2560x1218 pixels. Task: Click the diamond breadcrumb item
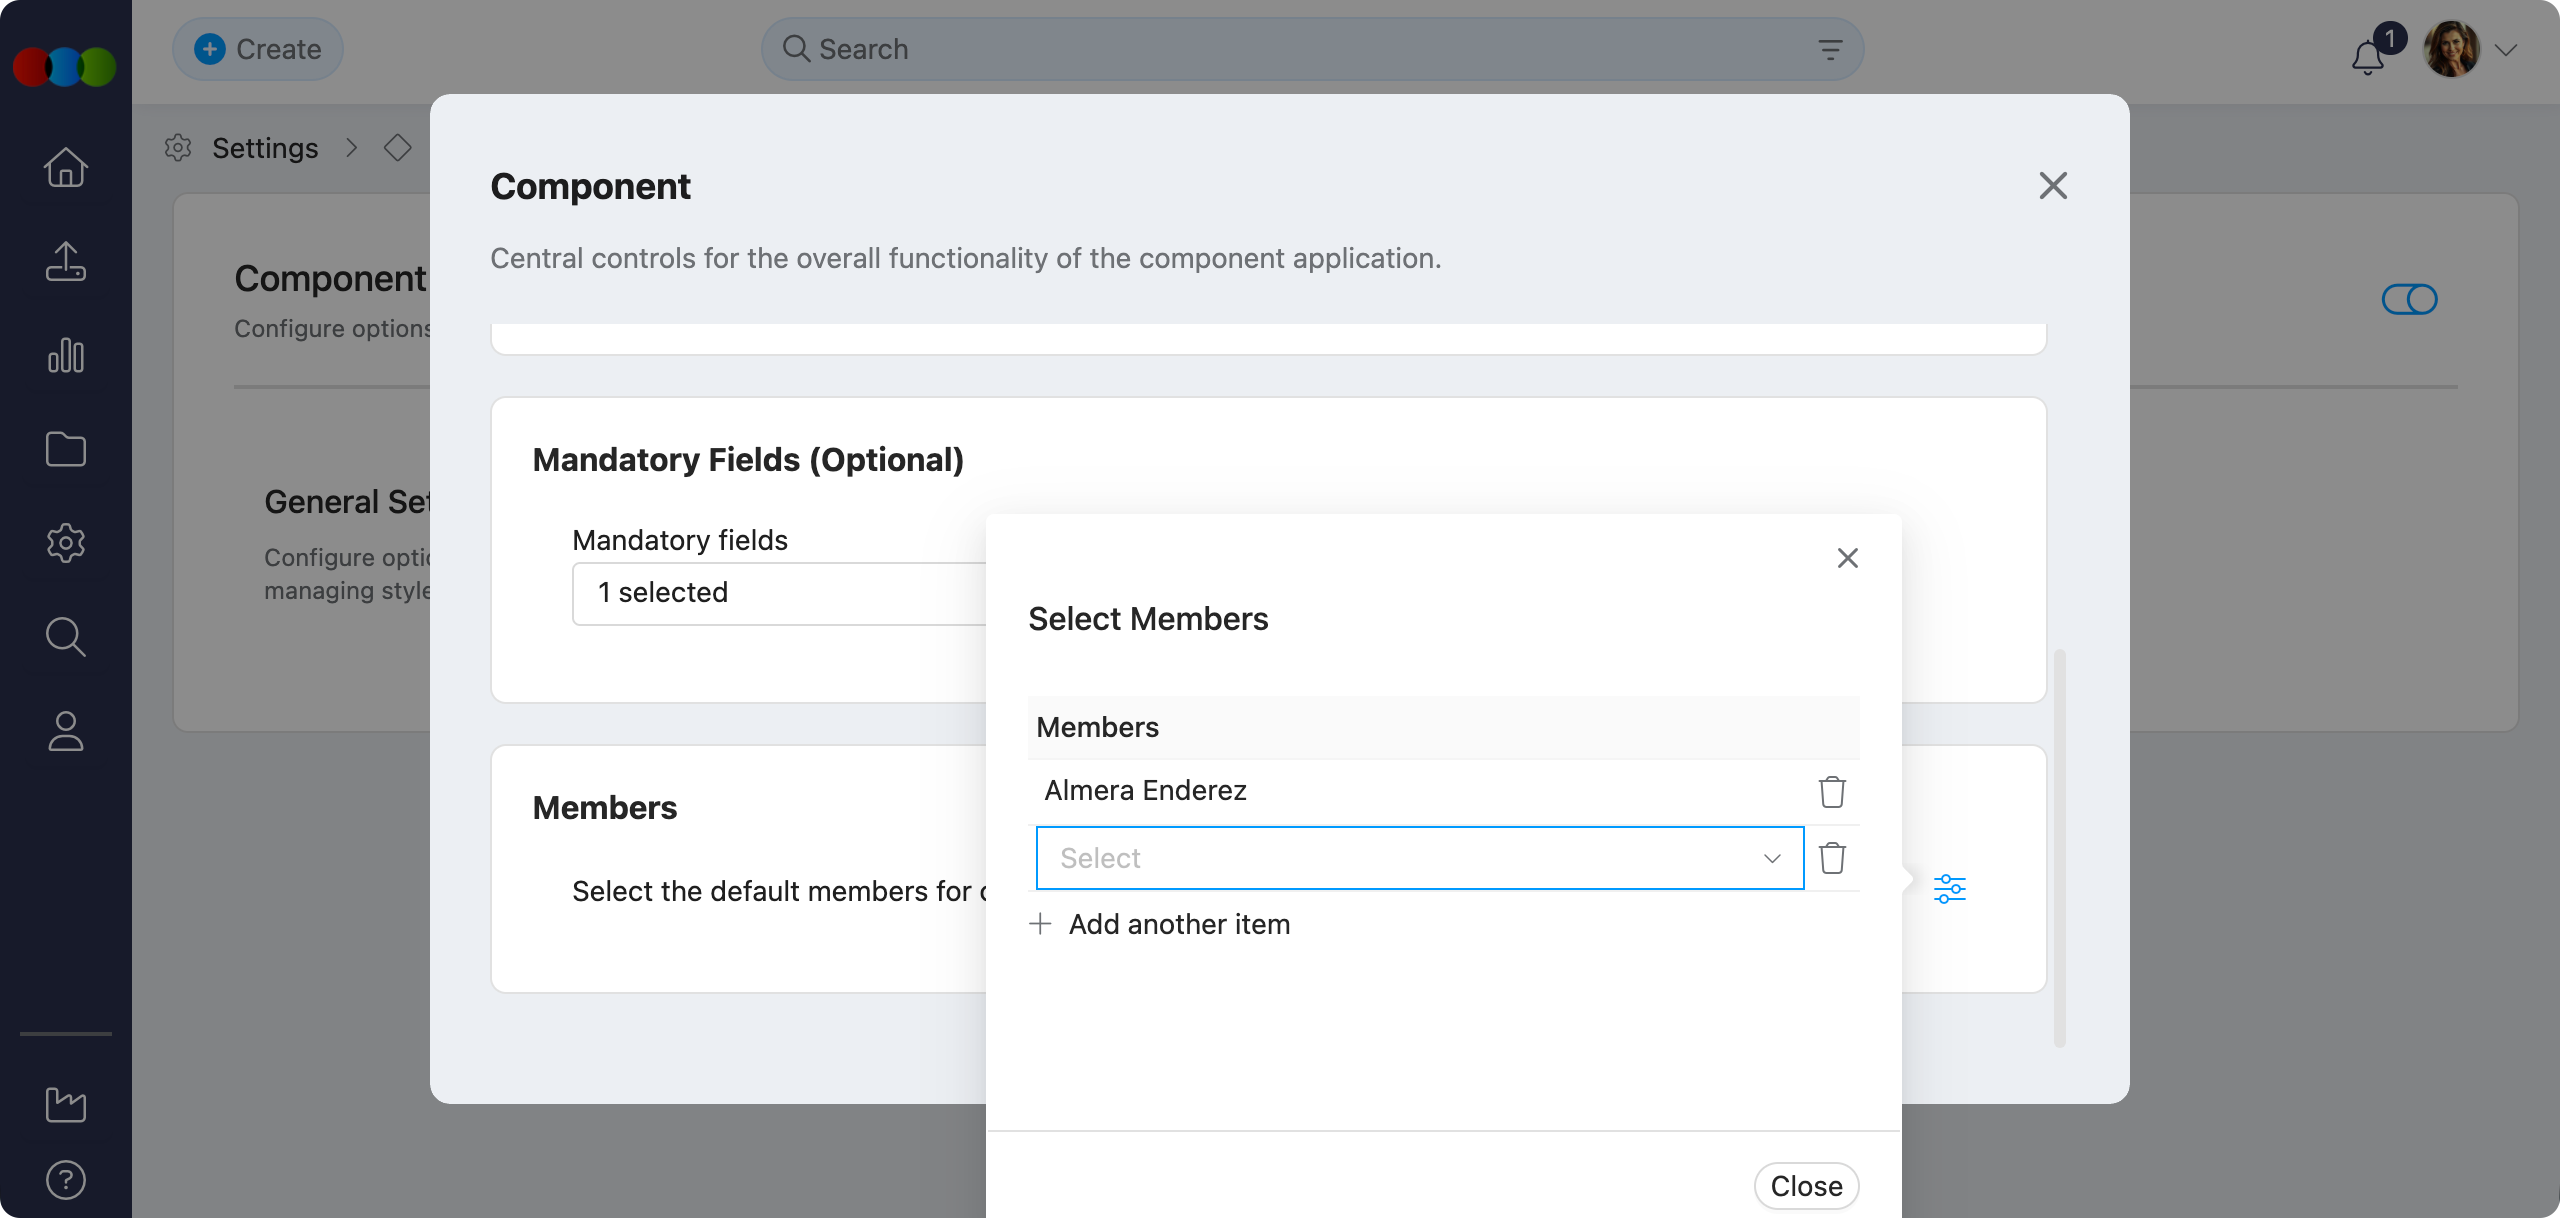tap(398, 148)
